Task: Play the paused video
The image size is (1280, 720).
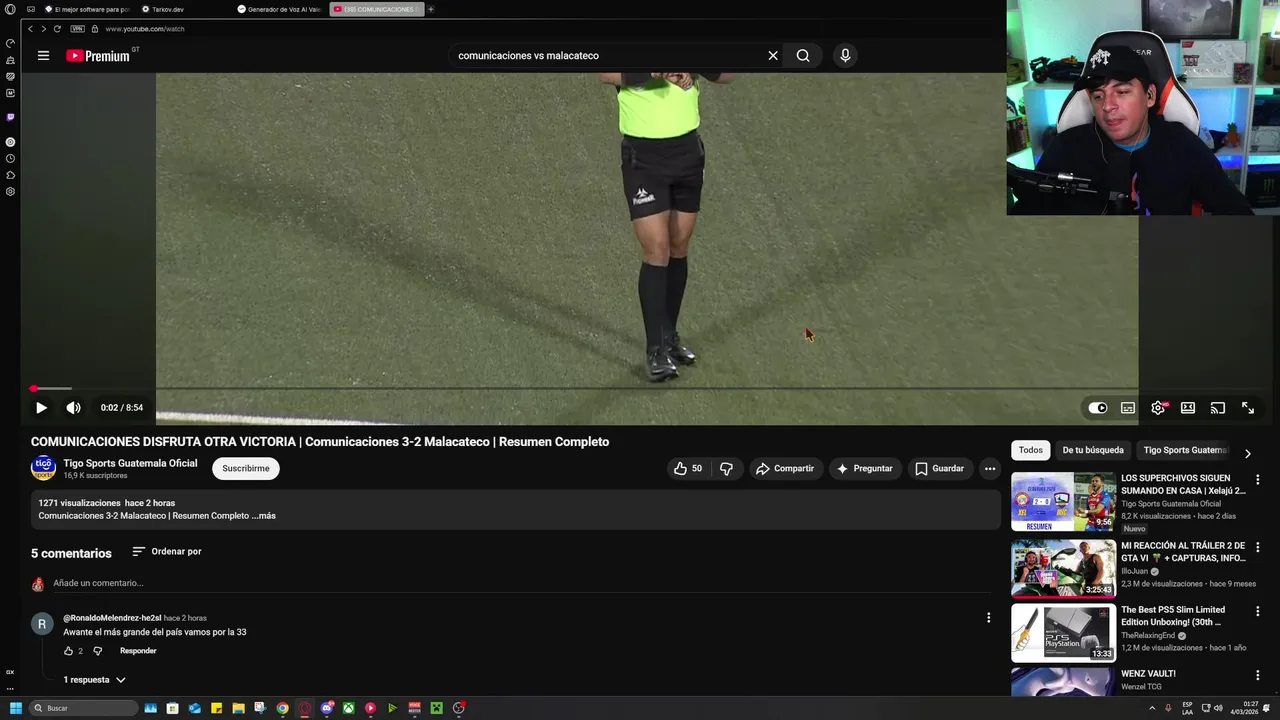Action: pos(41,408)
